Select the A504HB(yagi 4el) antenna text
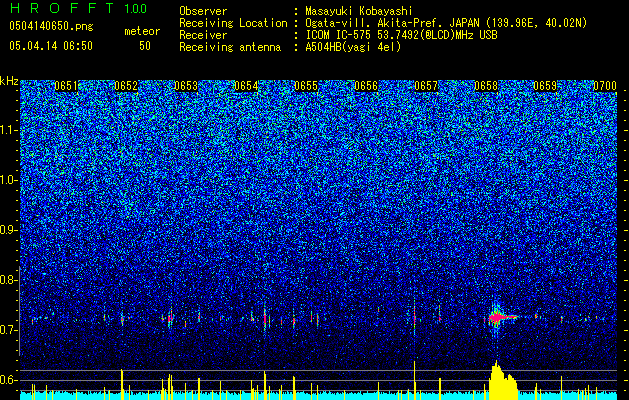Screen dimensions: 629x400 point(353,47)
